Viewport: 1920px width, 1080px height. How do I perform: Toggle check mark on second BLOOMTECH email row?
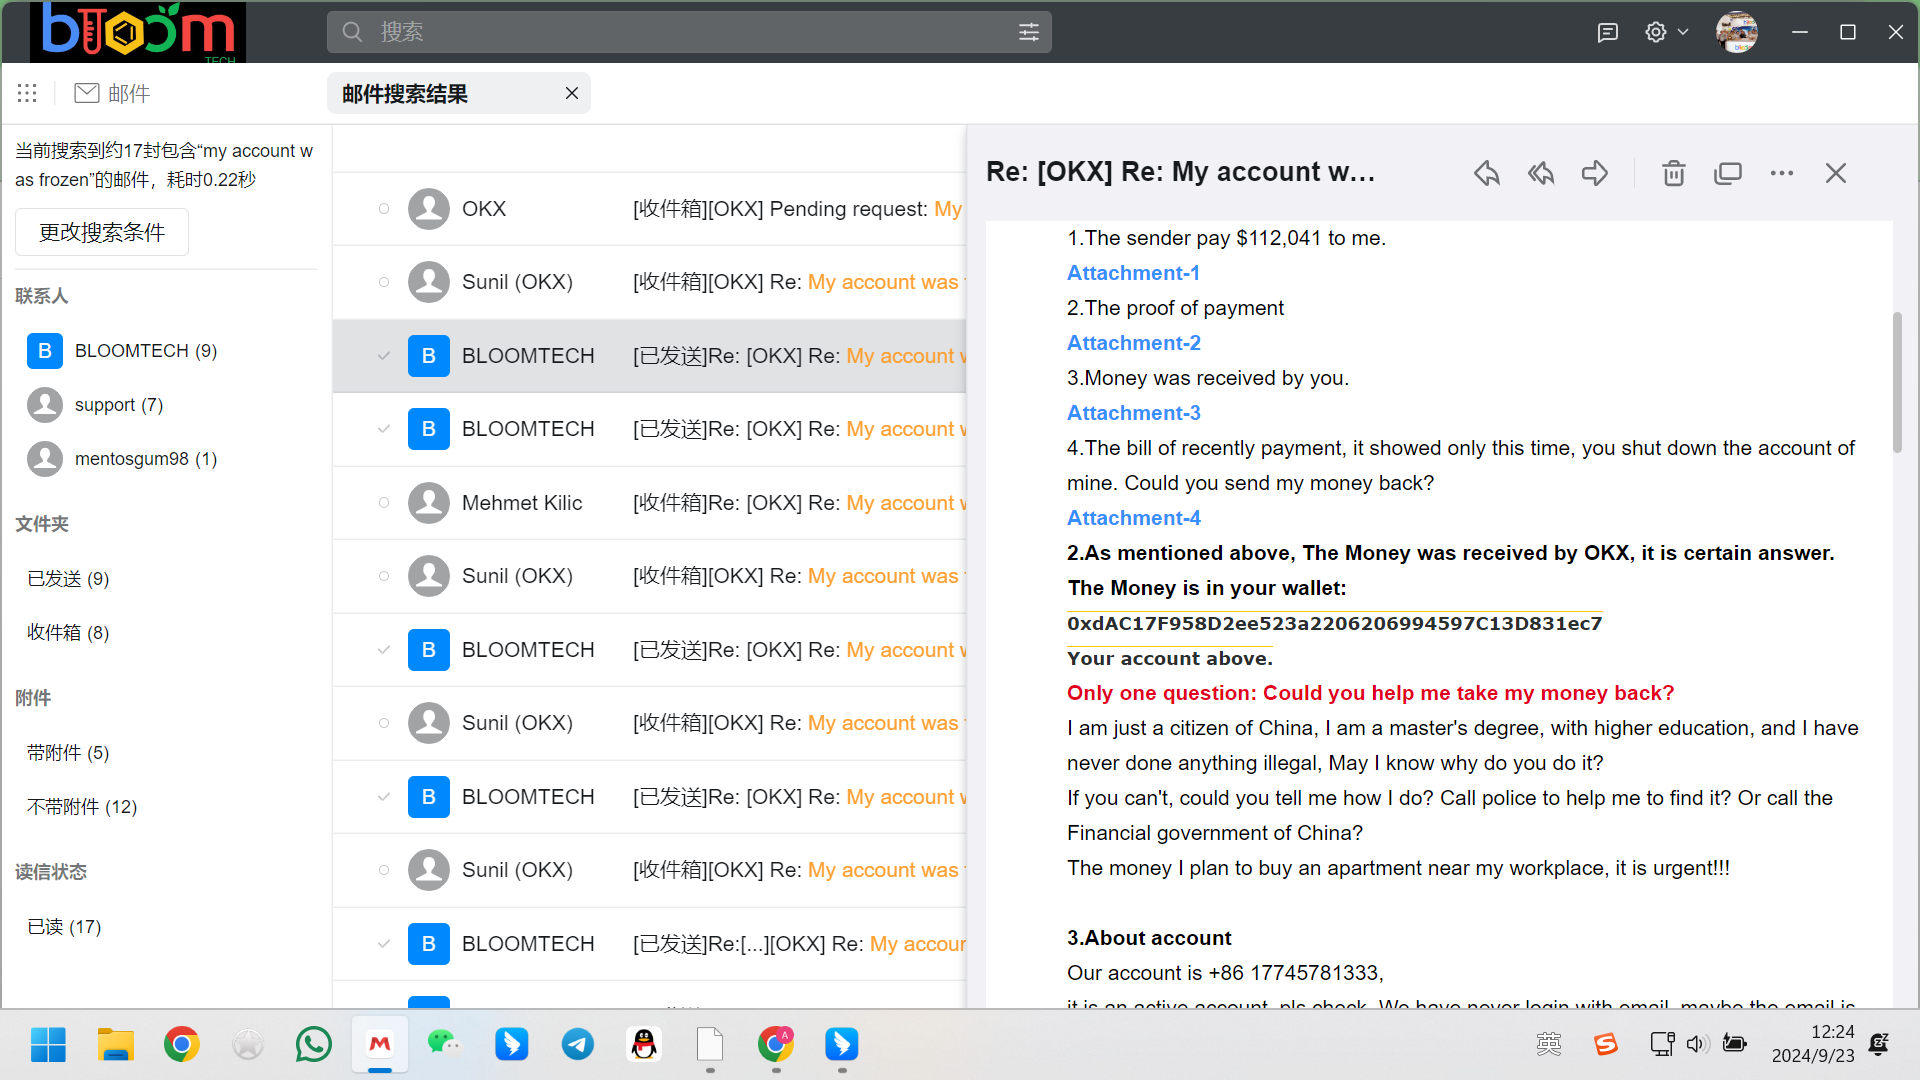384,429
